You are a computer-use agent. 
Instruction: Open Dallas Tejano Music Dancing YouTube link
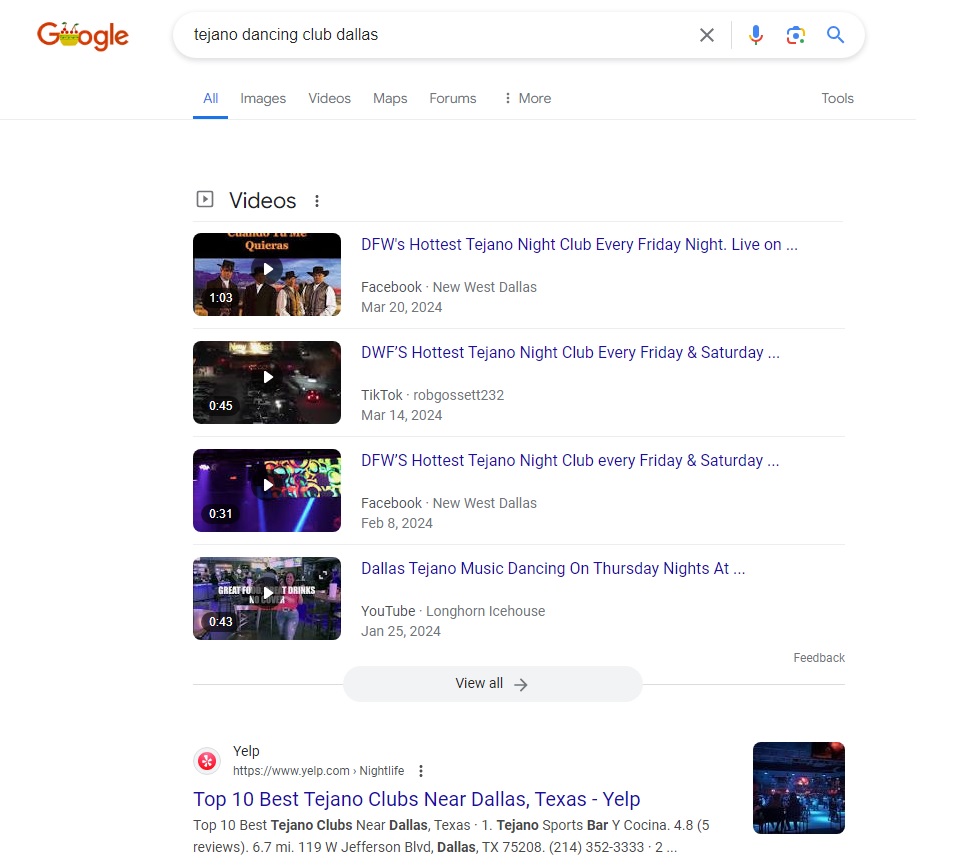click(x=552, y=568)
